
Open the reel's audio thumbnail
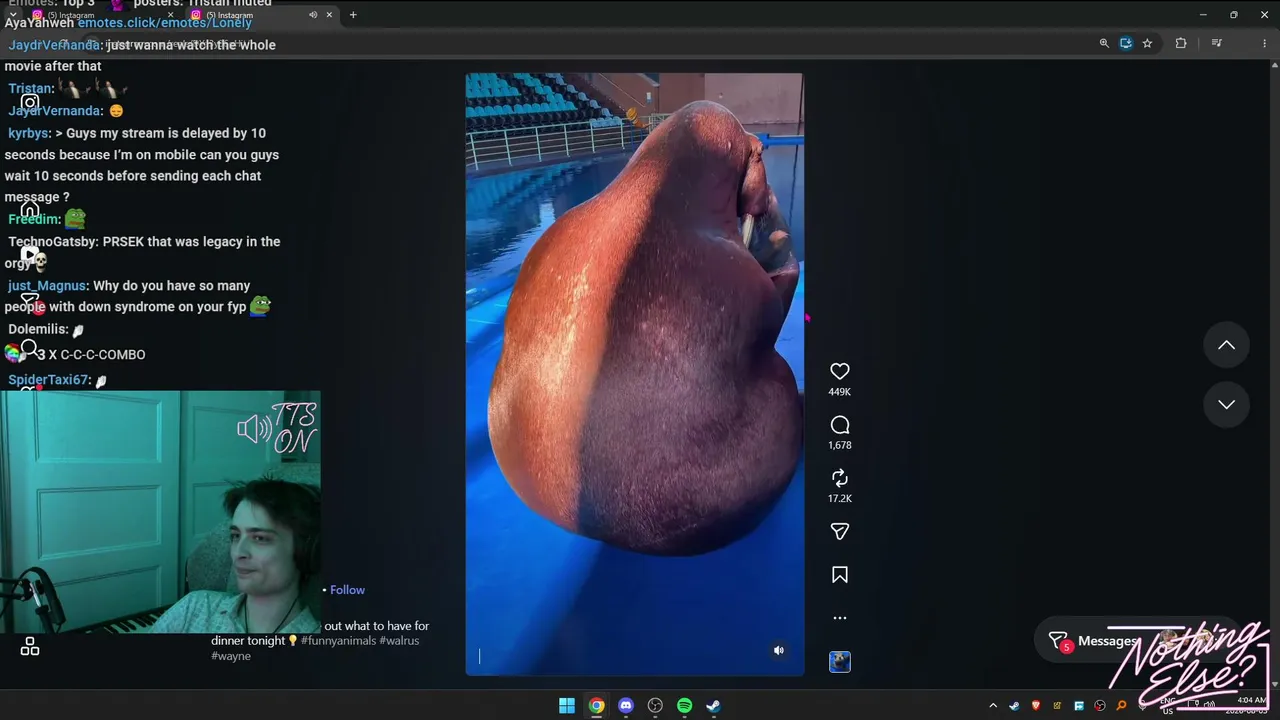(x=840, y=661)
